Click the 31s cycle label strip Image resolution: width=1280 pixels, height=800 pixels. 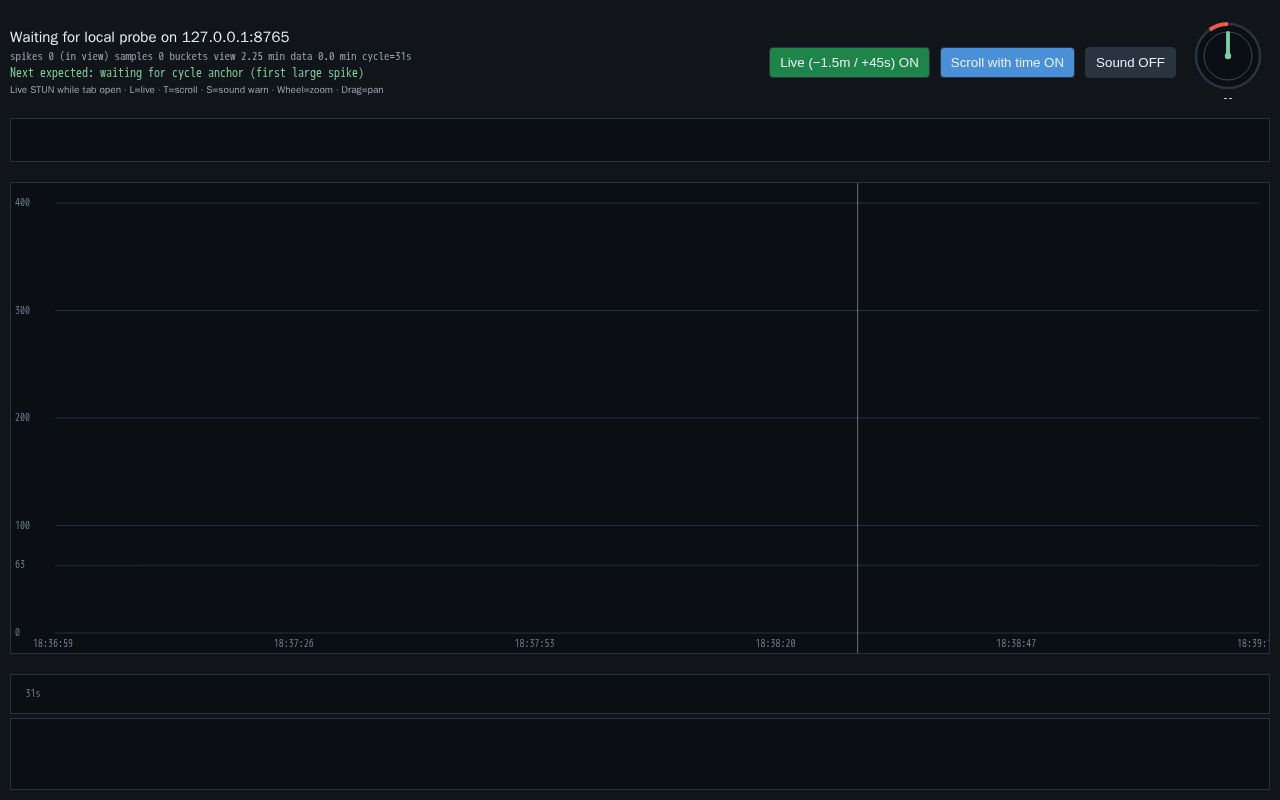coord(640,694)
